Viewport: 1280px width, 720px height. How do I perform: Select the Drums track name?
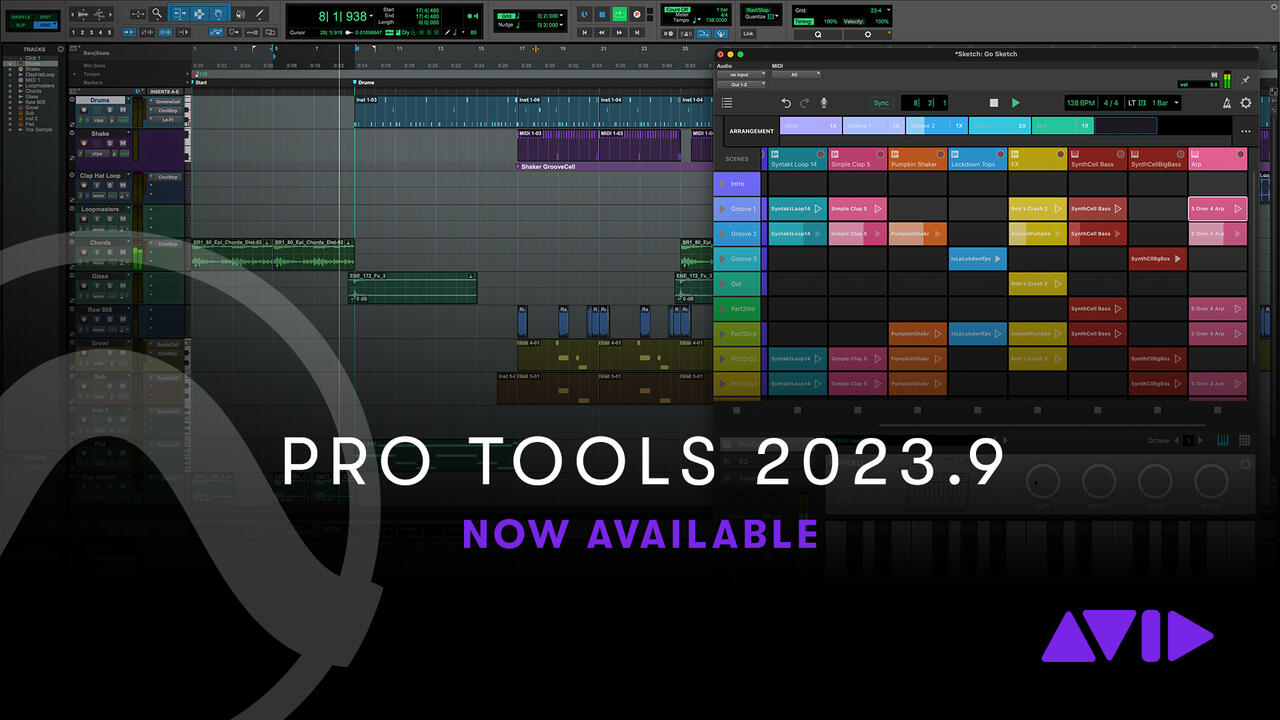pos(100,100)
